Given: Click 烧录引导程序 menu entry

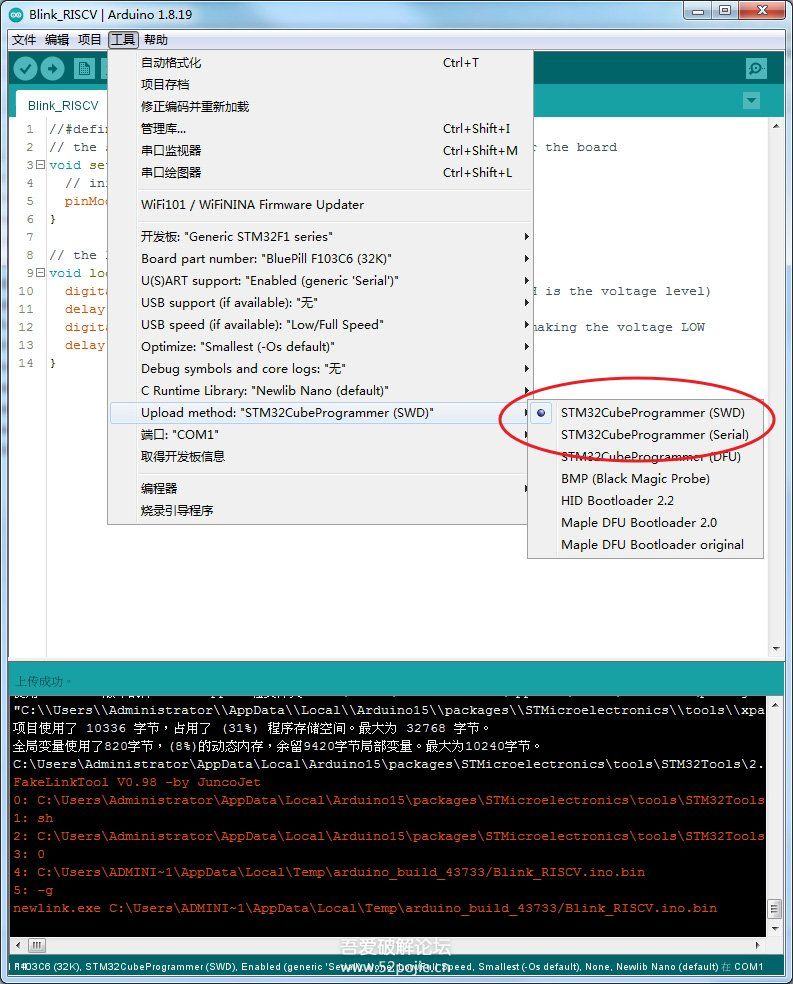Looking at the screenshot, I should pyautogui.click(x=320, y=510).
